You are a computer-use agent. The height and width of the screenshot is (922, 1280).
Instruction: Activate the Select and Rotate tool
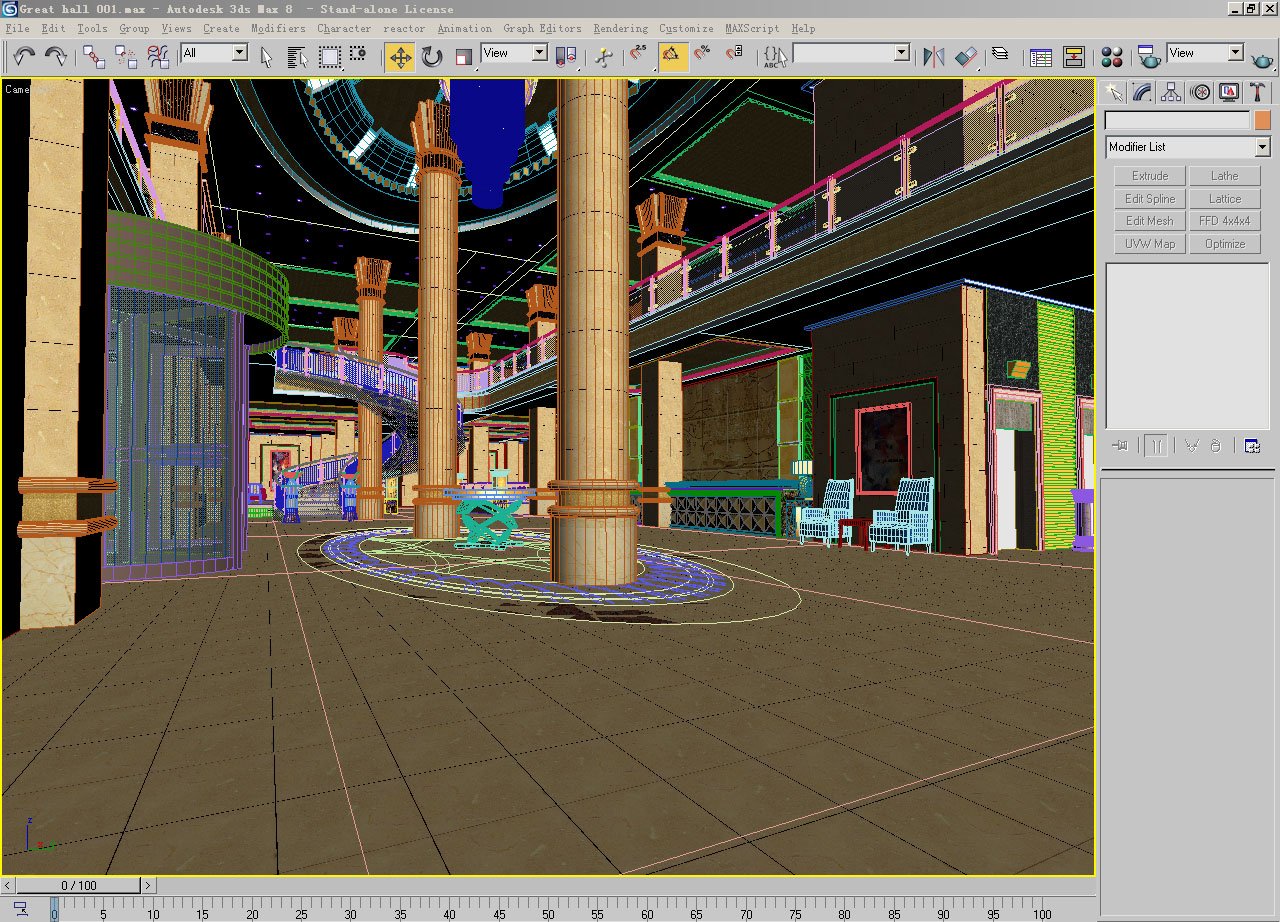(431, 55)
